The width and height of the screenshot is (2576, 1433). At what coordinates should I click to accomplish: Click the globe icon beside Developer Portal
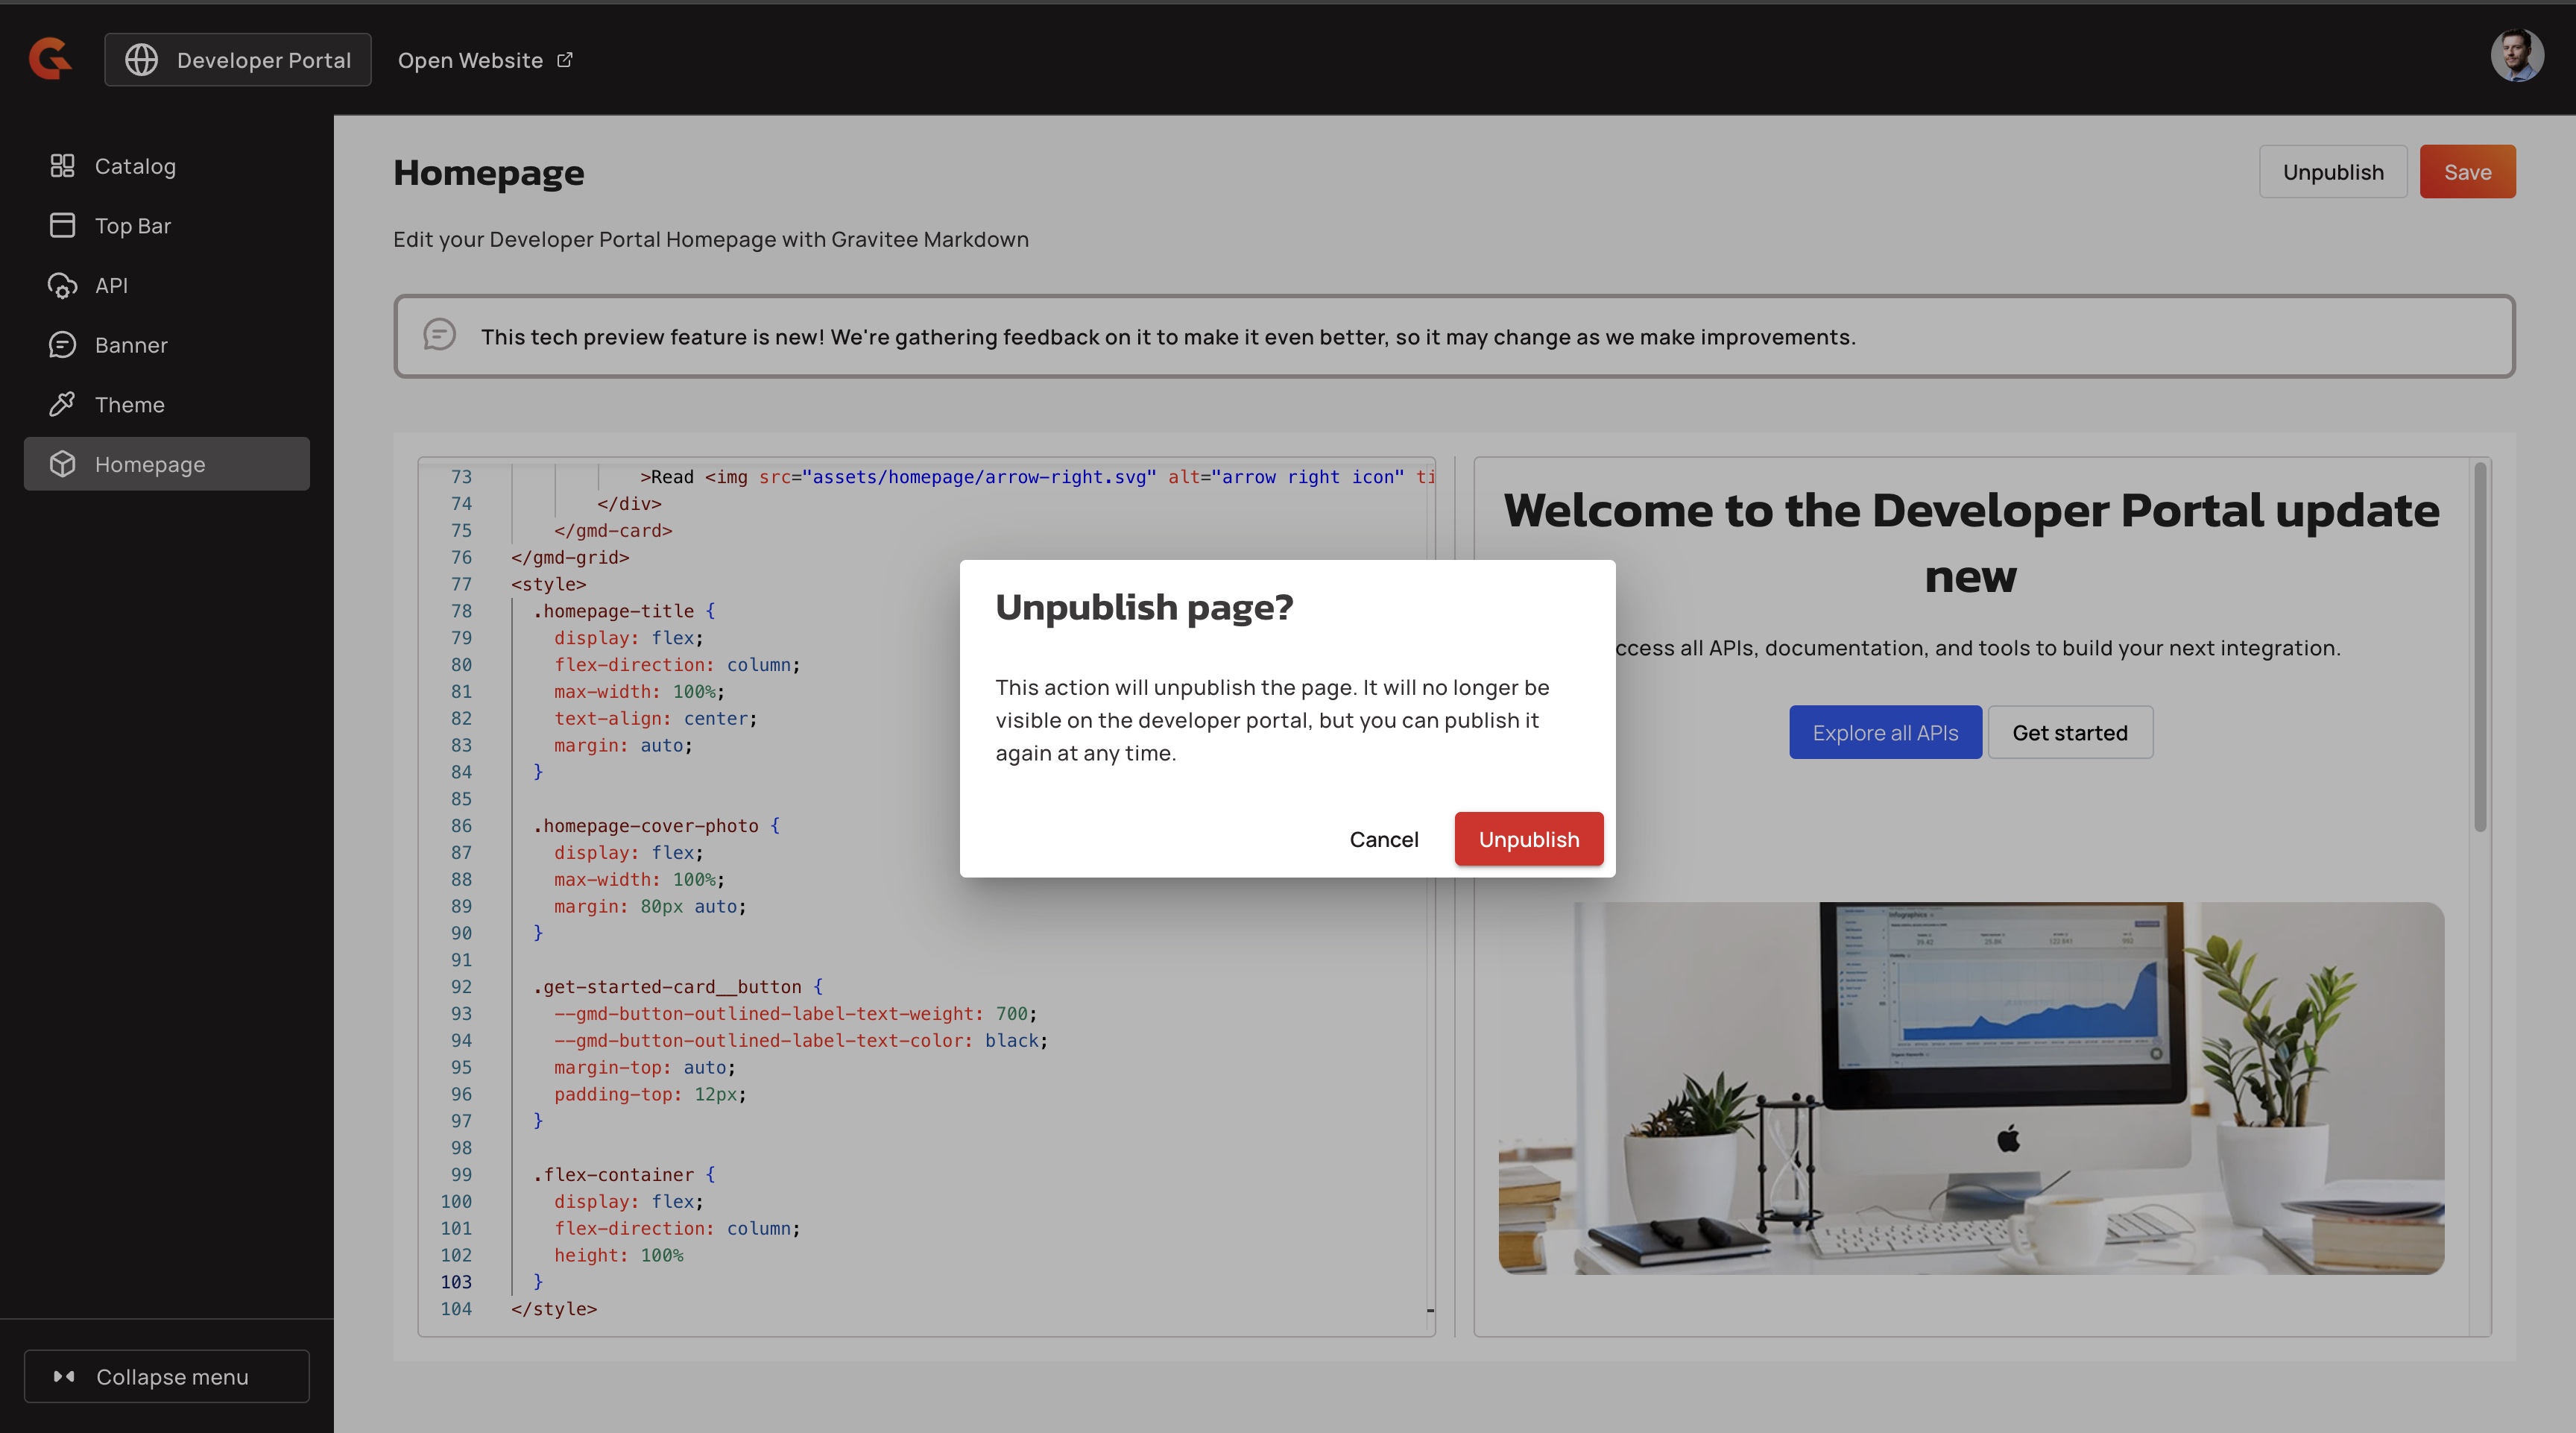pos(141,60)
